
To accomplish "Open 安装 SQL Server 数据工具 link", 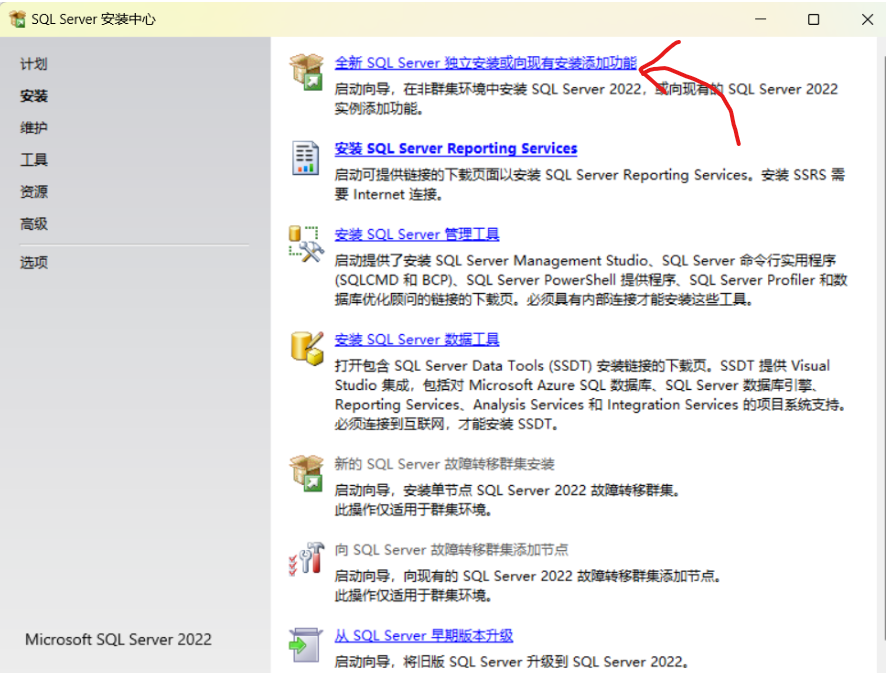I will pyautogui.click(x=417, y=339).
